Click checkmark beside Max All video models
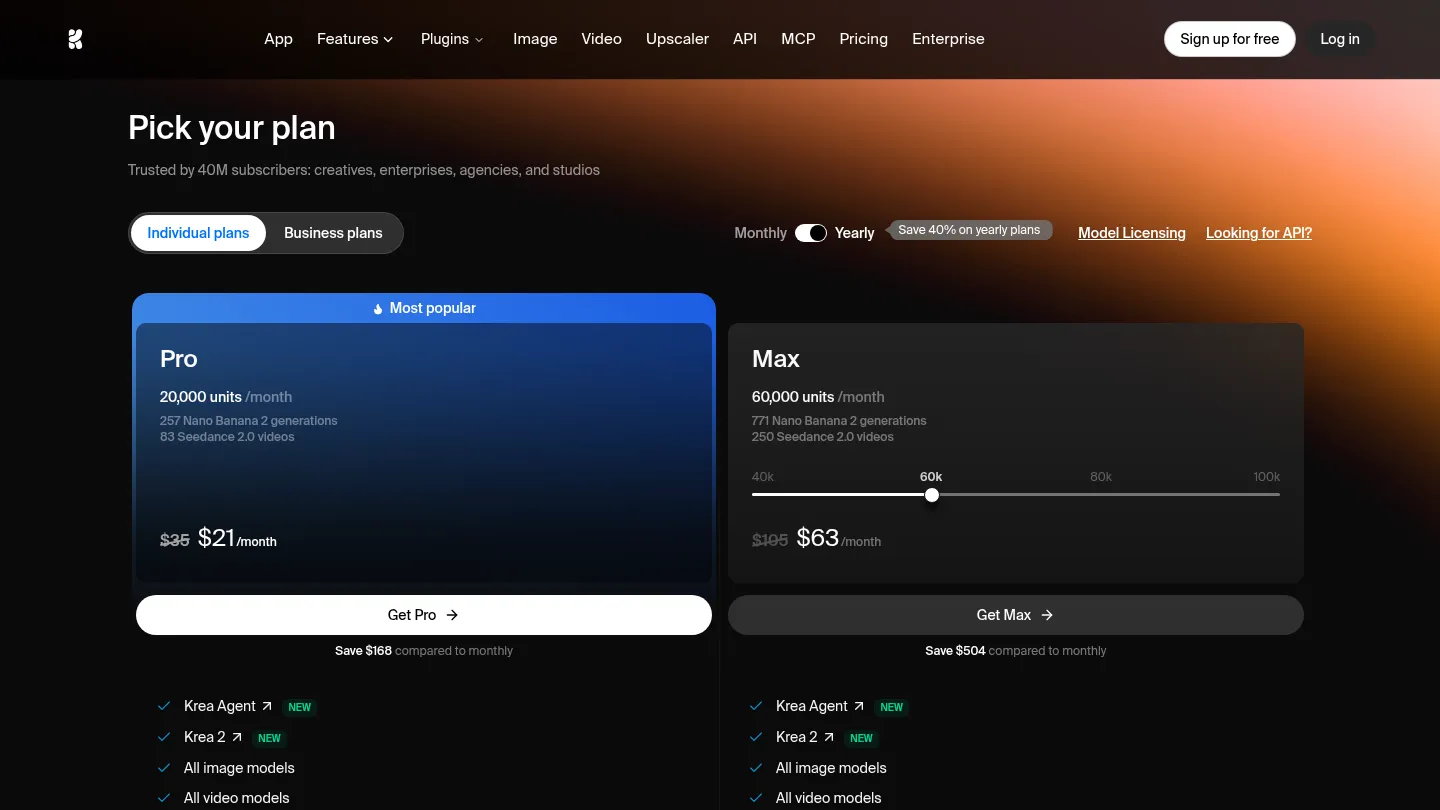1440x810 pixels. 756,798
